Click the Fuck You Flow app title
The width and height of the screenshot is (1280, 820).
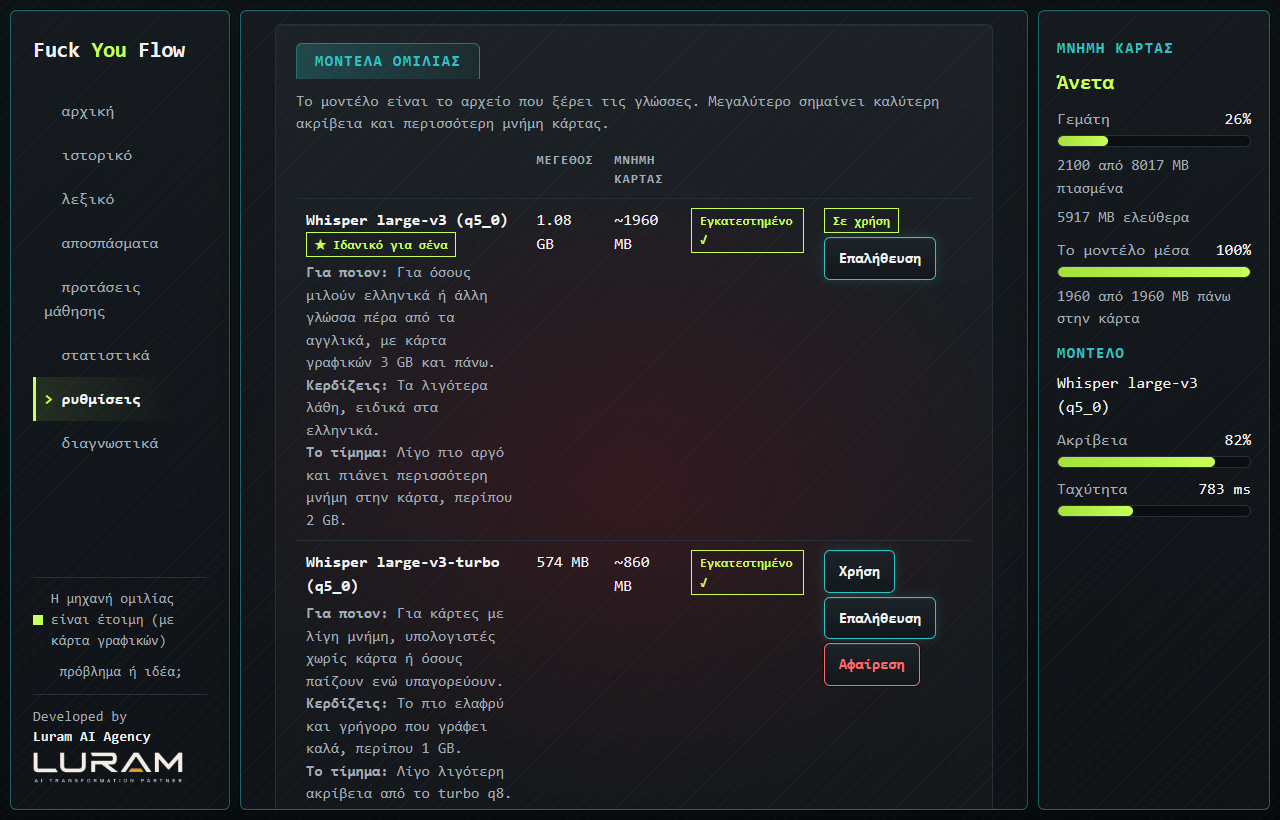109,50
